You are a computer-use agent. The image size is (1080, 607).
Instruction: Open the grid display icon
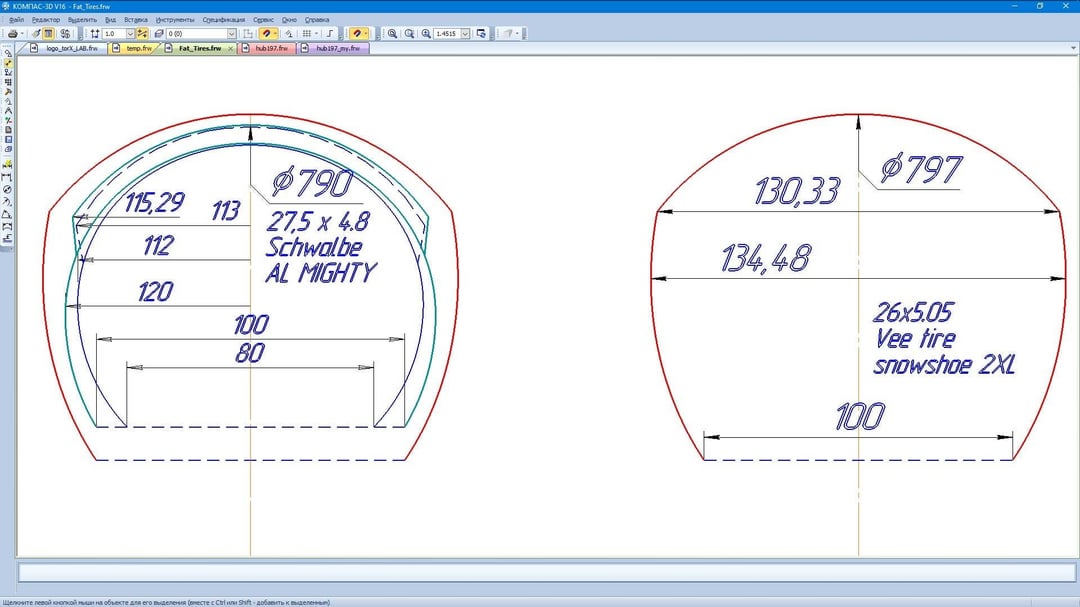point(306,33)
